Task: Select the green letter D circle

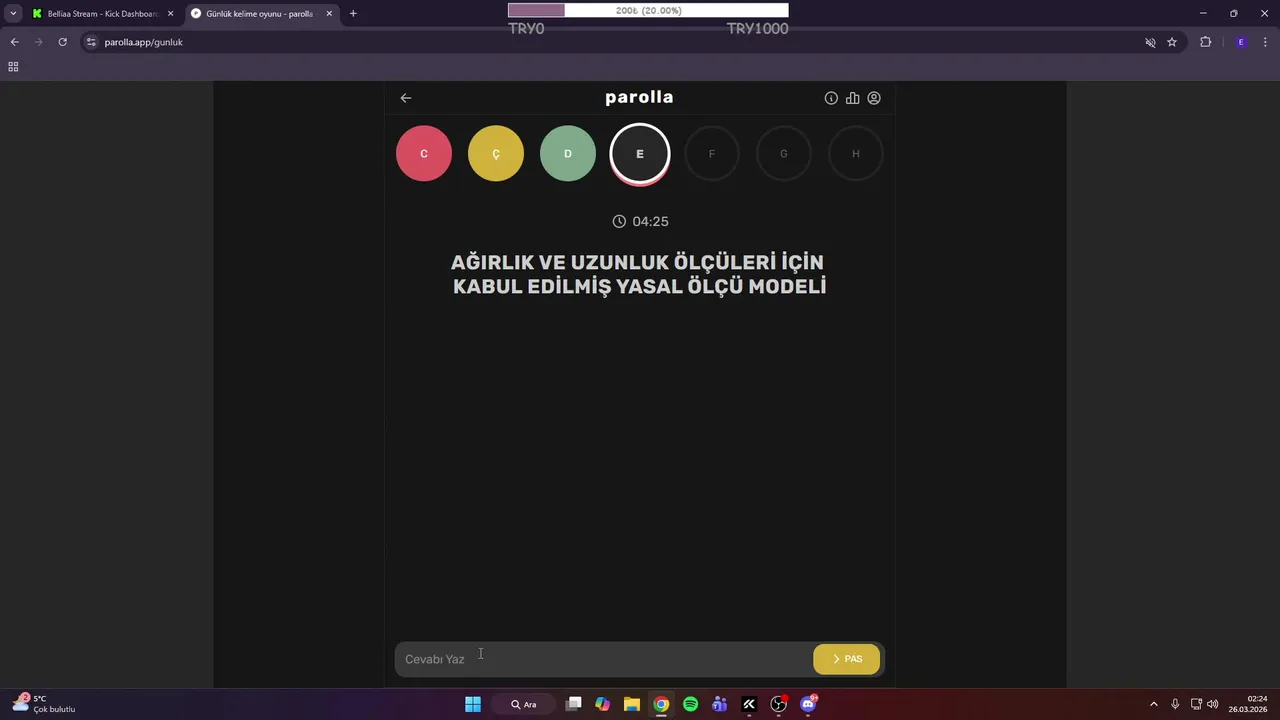Action: coord(568,154)
